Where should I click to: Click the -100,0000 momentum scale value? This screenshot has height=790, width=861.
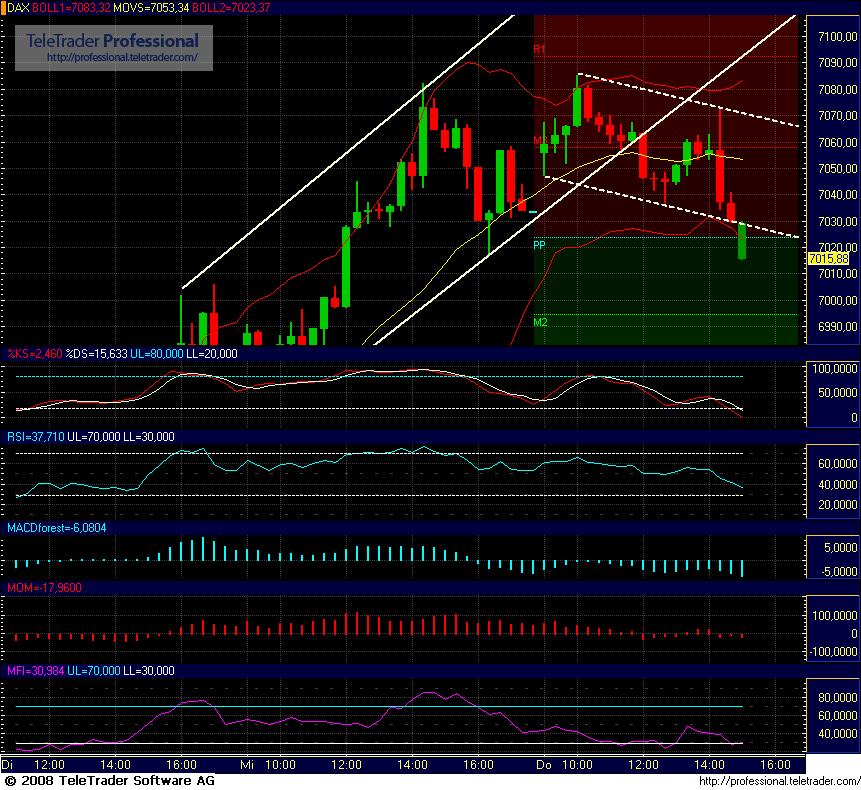[835, 652]
